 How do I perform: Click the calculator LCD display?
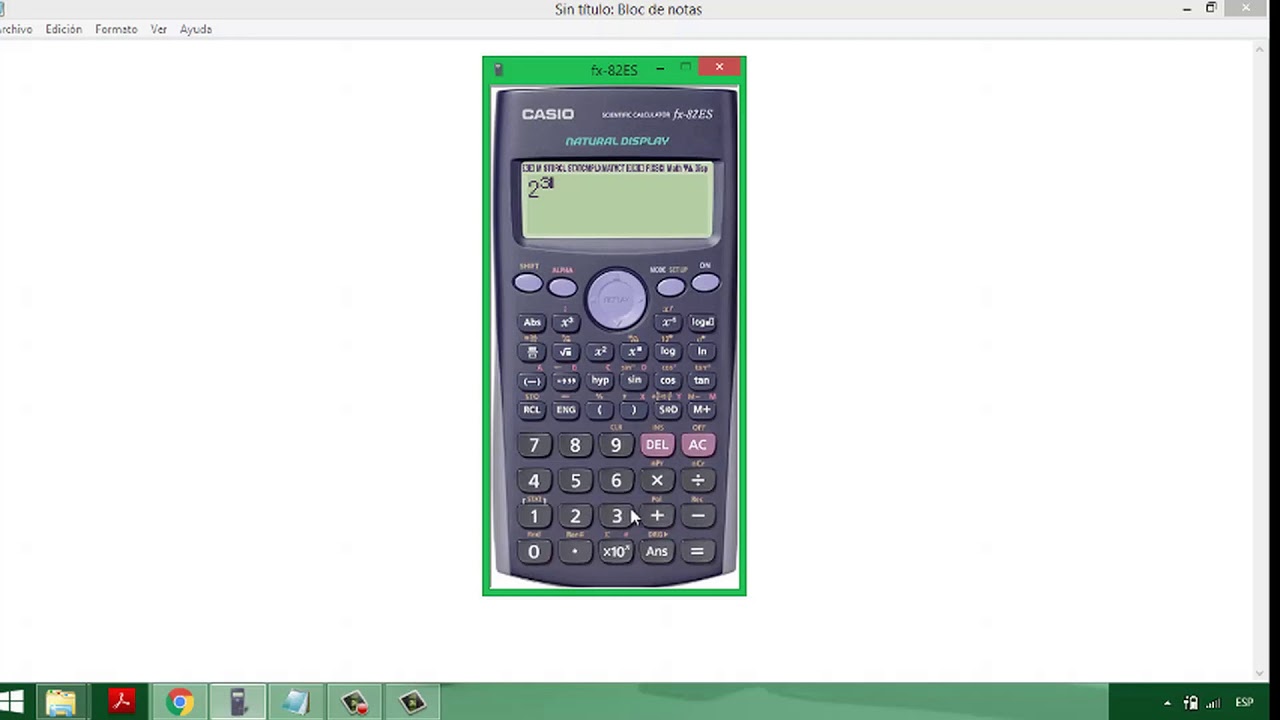coord(617,200)
